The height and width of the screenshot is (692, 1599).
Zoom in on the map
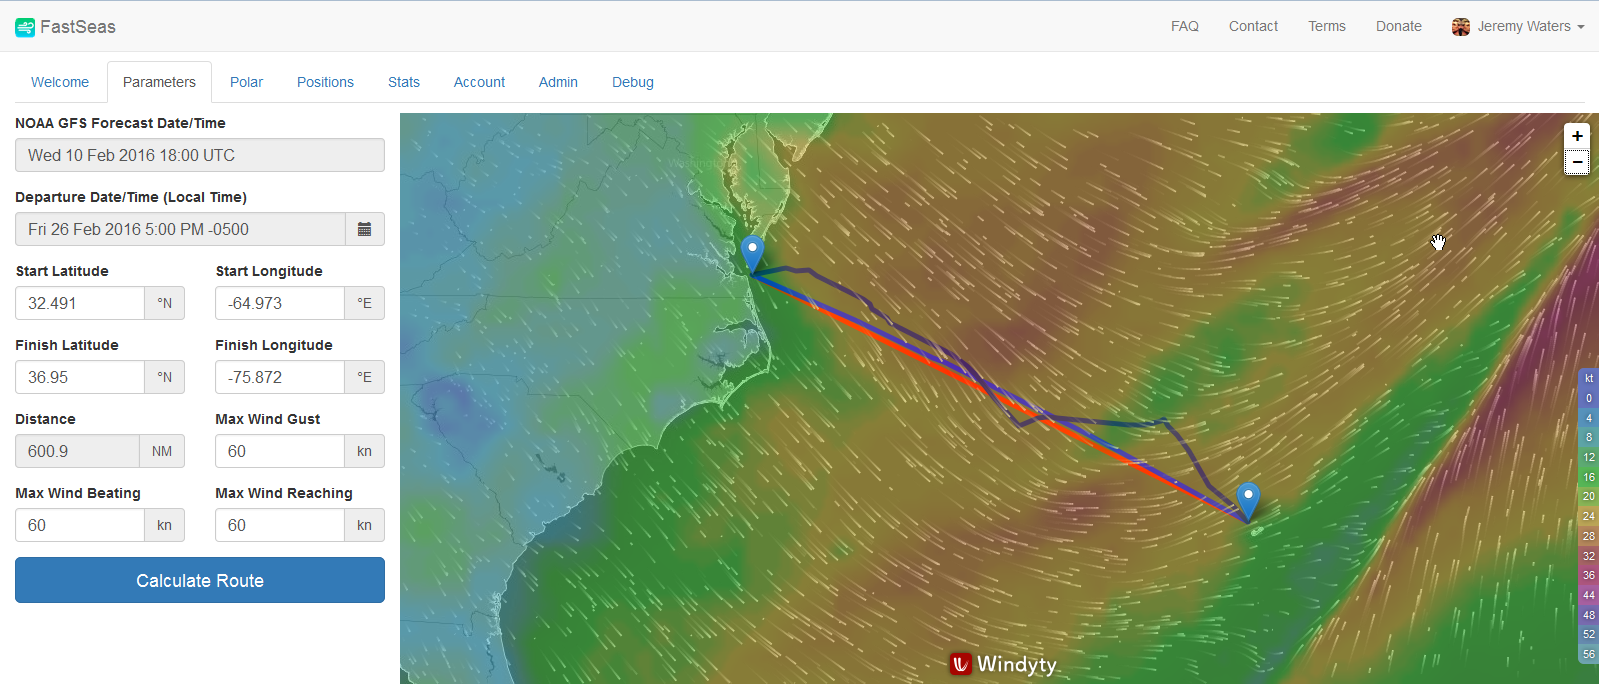(1577, 136)
